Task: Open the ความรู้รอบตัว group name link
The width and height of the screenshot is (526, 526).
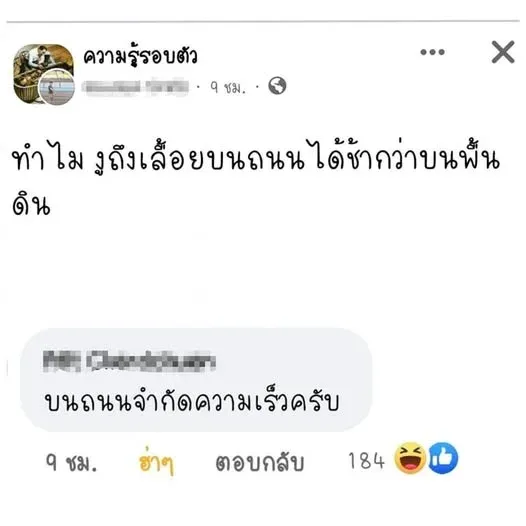Action: coord(140,56)
